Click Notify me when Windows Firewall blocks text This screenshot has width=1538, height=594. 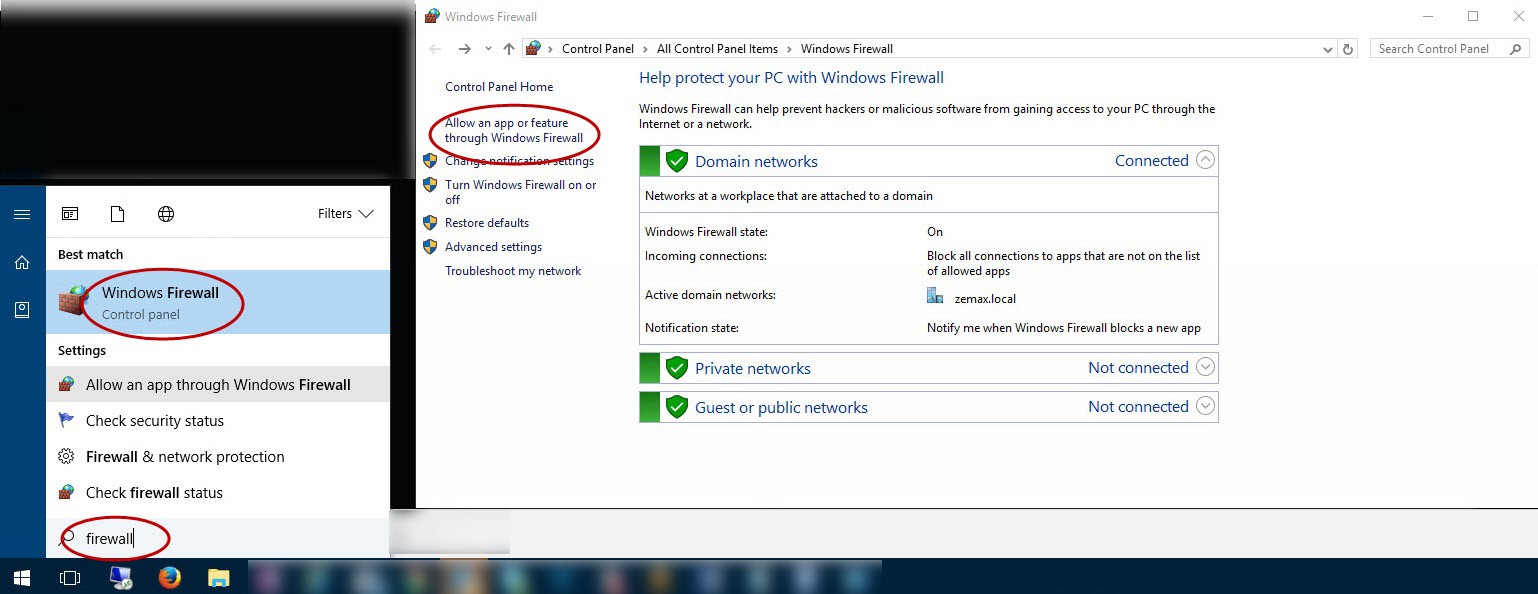point(1064,328)
